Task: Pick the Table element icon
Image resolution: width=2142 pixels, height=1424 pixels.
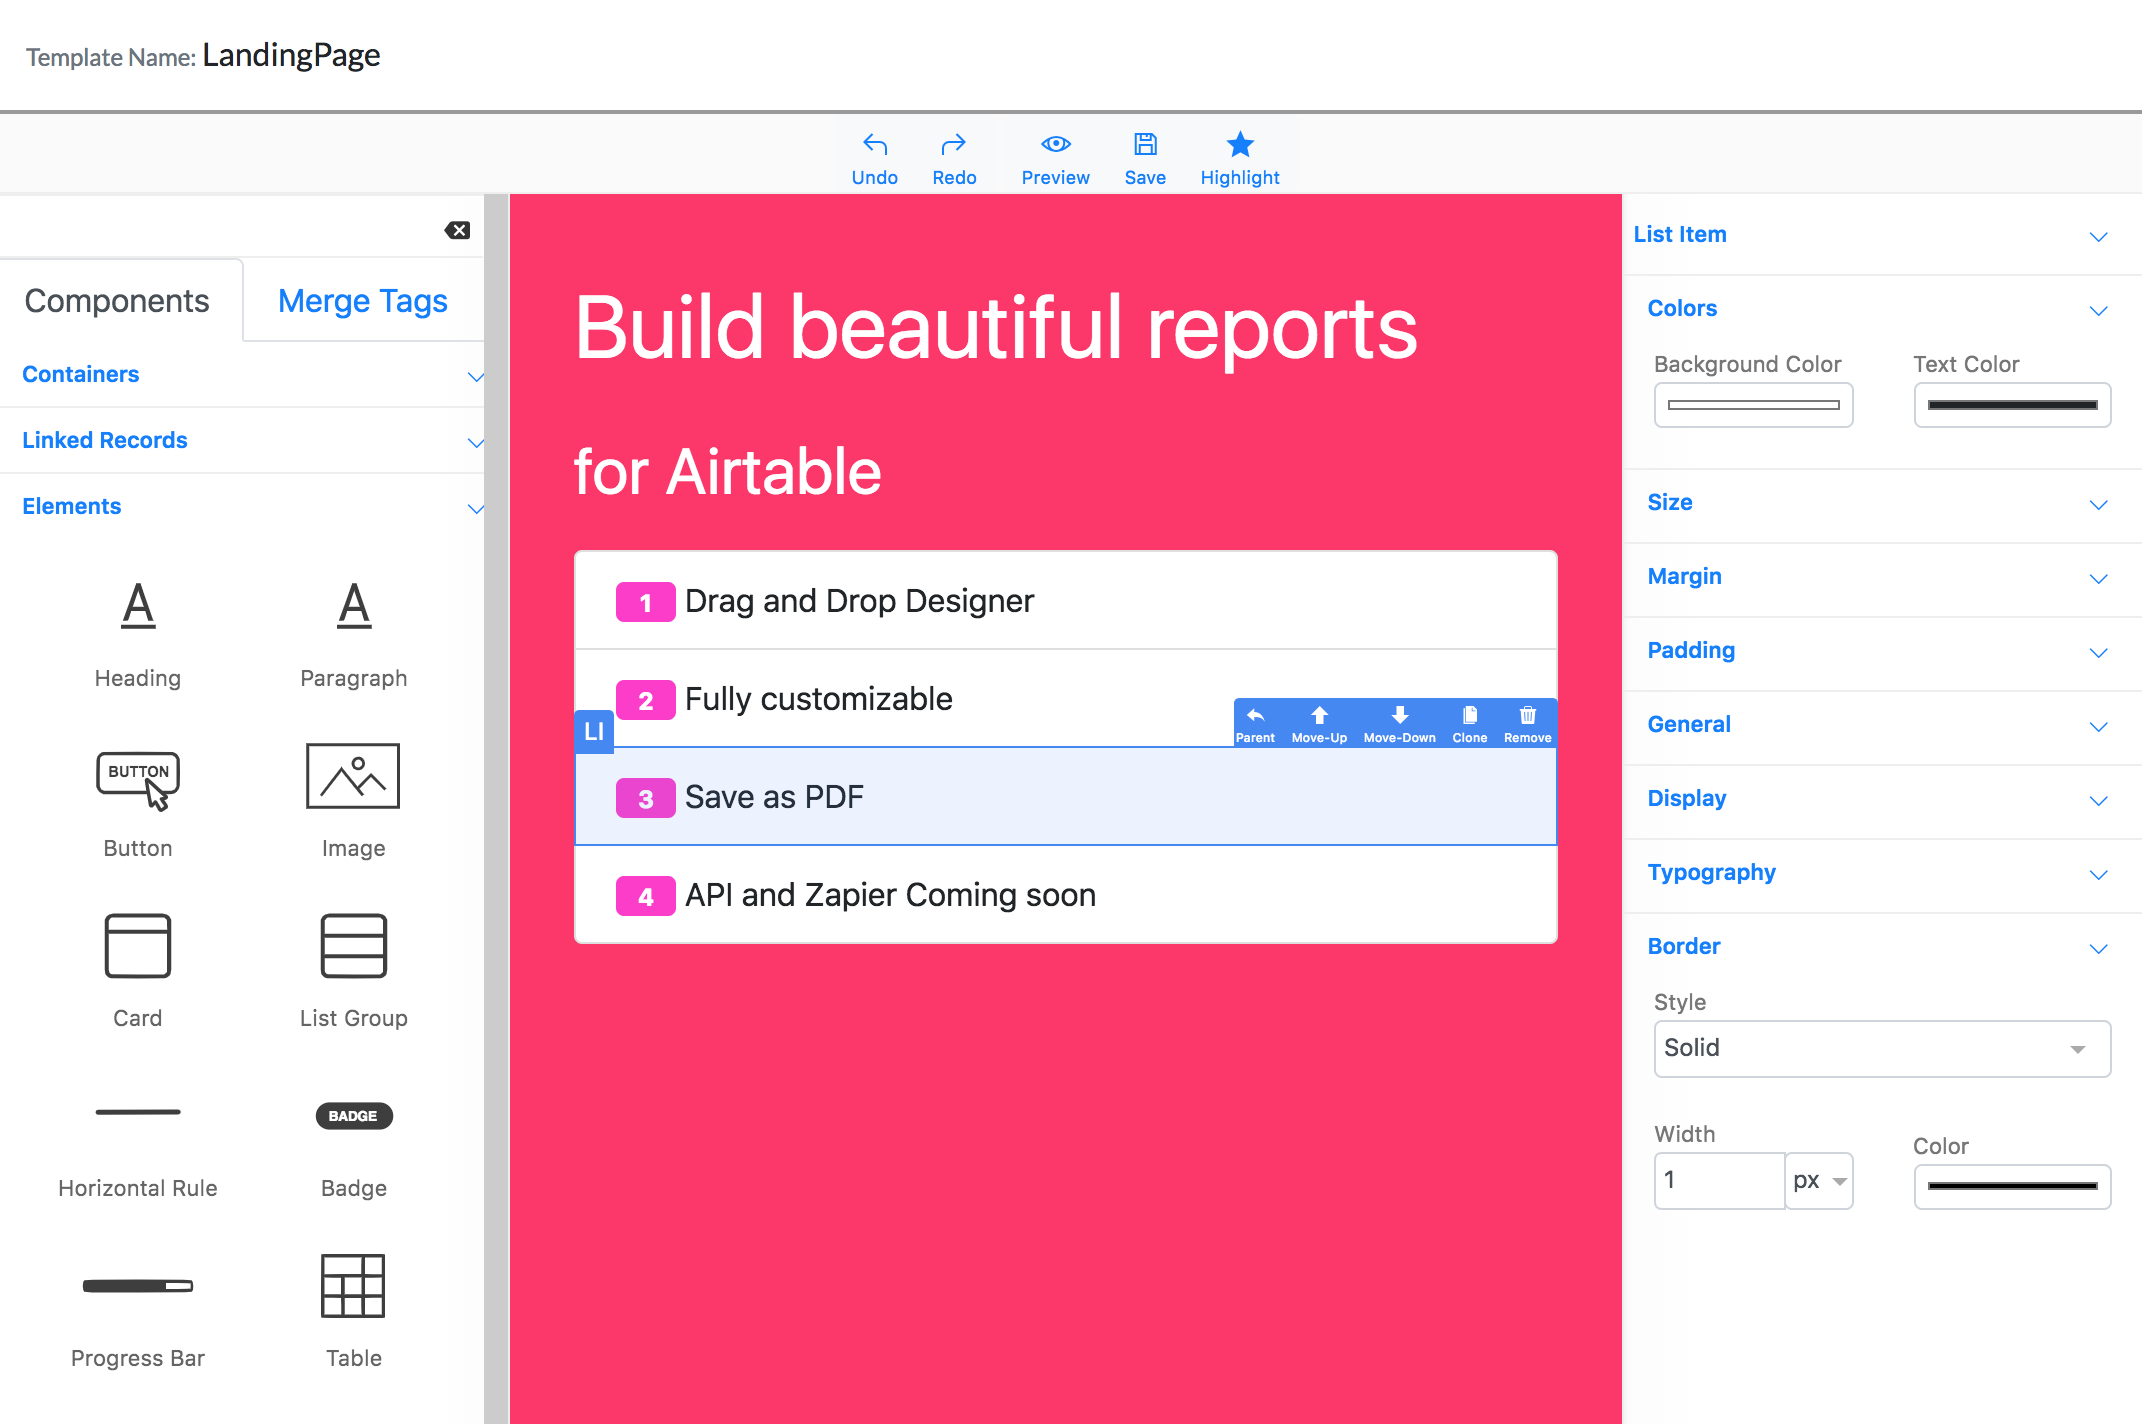Action: click(x=353, y=1286)
